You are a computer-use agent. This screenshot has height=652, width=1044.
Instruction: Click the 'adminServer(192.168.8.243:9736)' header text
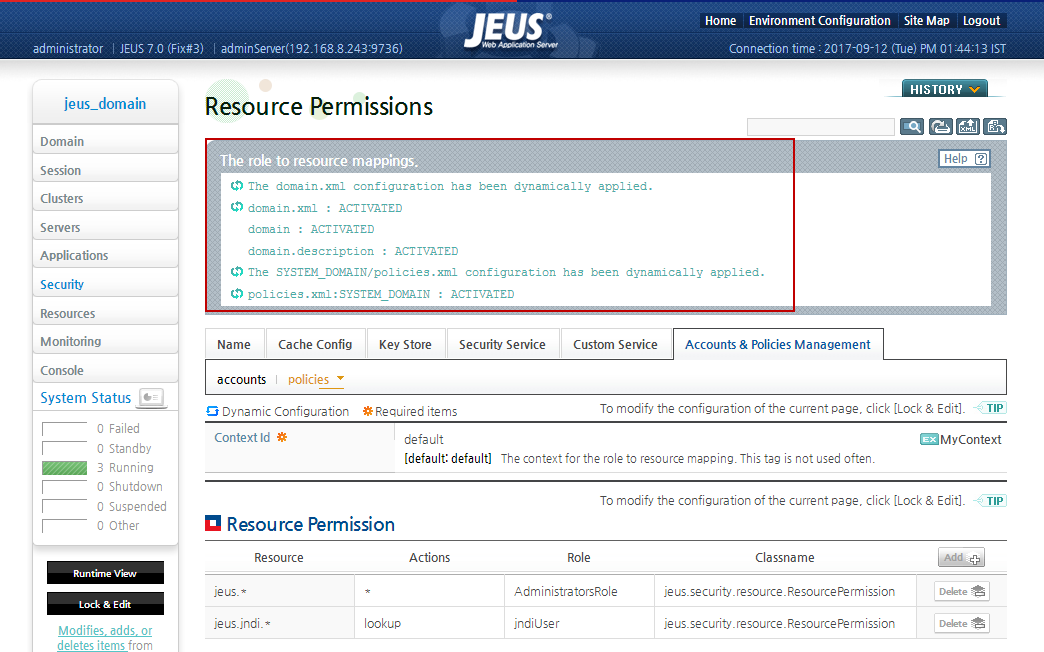(312, 49)
